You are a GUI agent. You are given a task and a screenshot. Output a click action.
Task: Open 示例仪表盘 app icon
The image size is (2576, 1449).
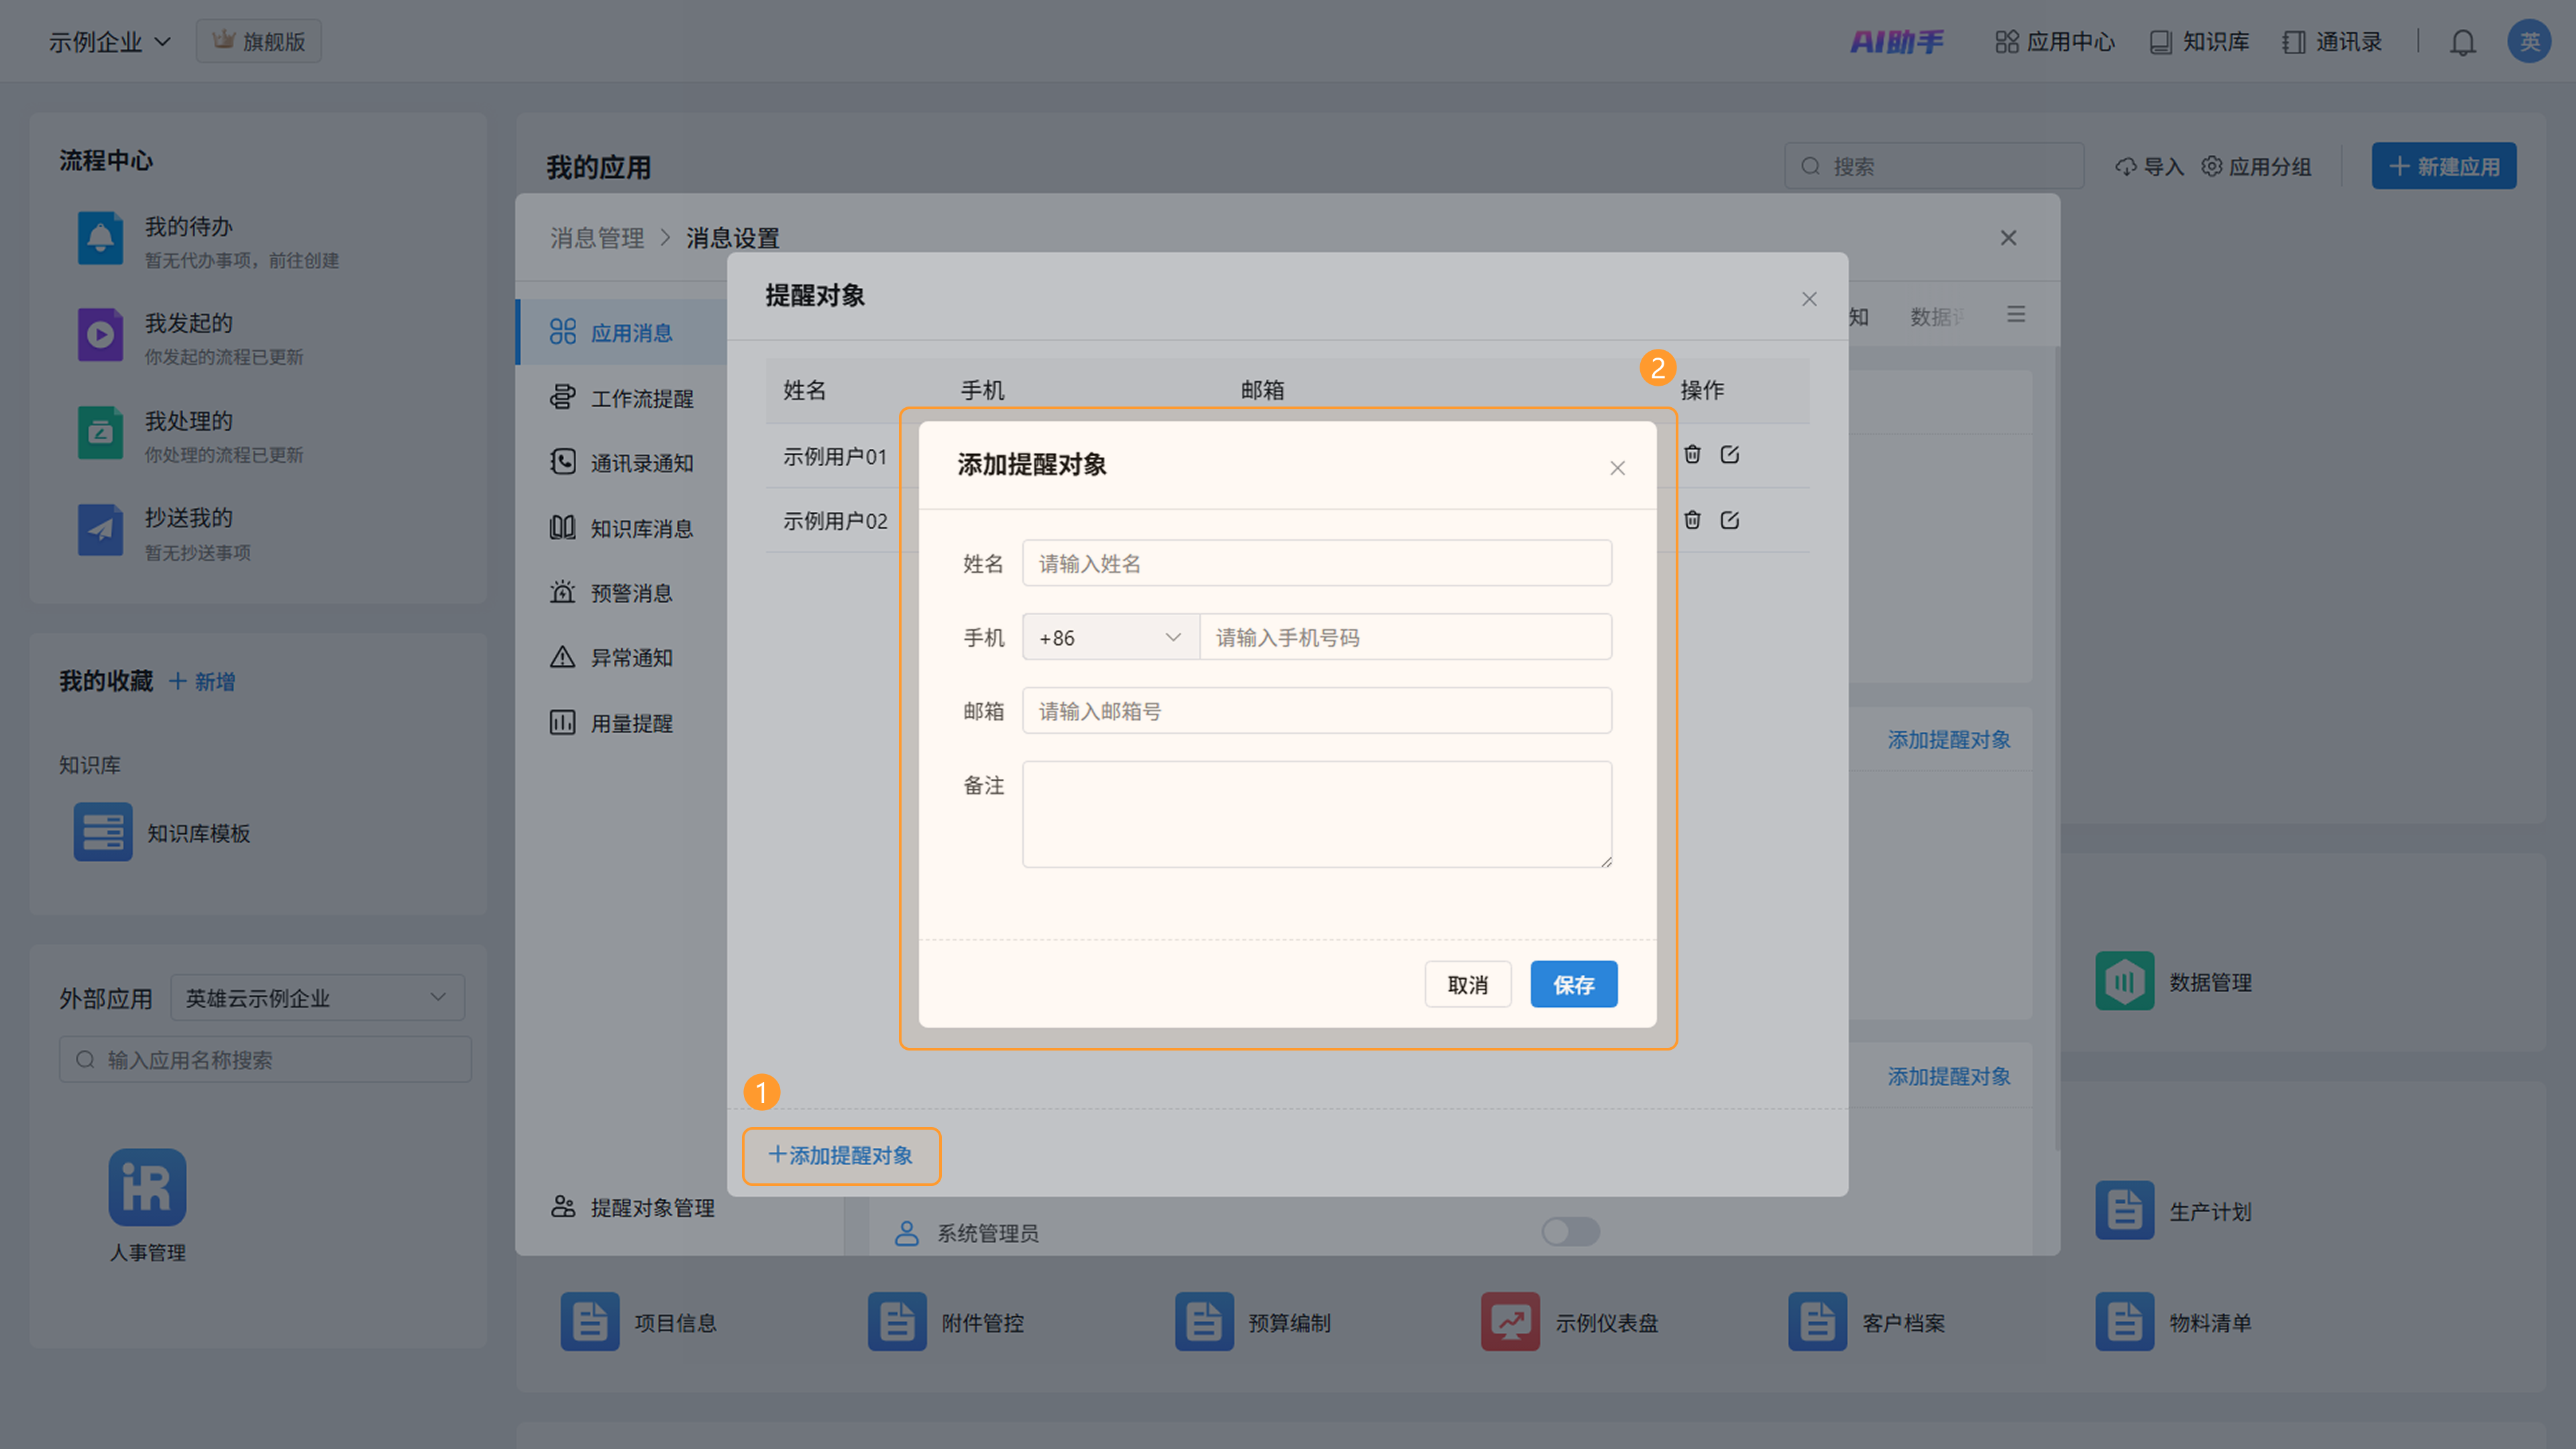pyautogui.click(x=1510, y=1322)
